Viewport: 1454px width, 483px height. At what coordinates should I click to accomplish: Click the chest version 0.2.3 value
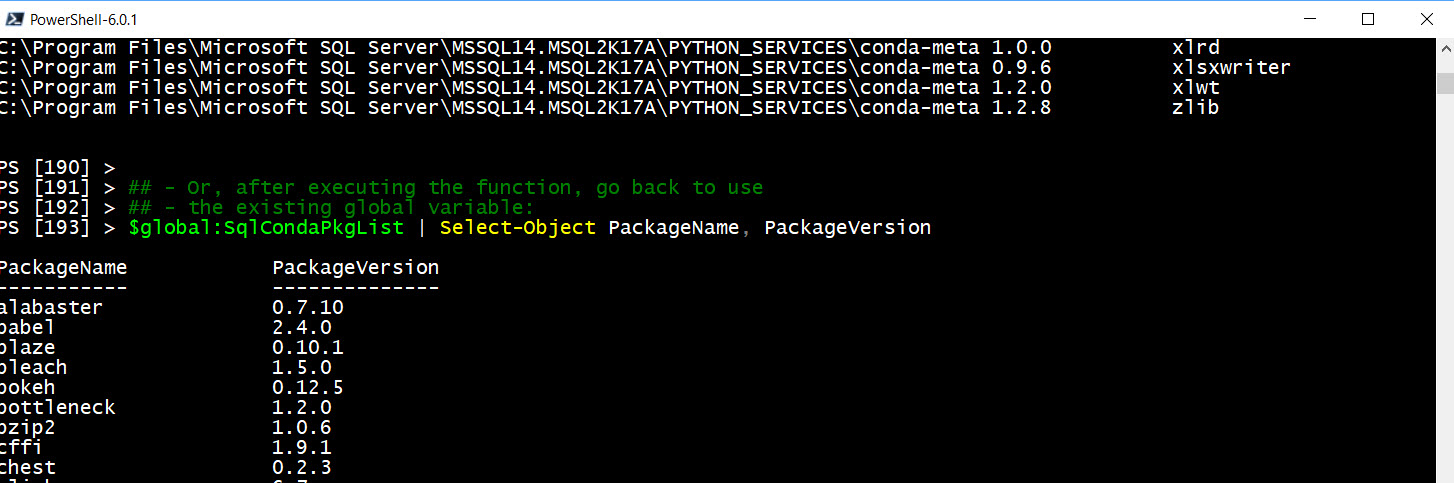(302, 468)
